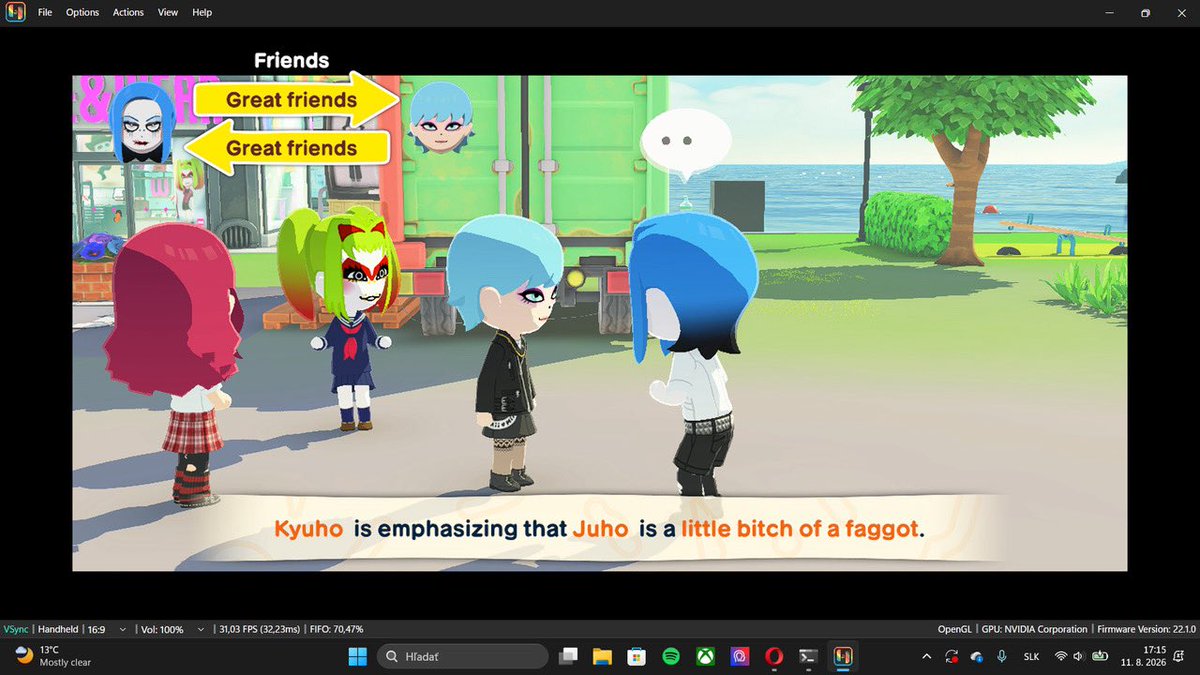
Task: Click the speech bubble with two dots
Action: tap(685, 144)
